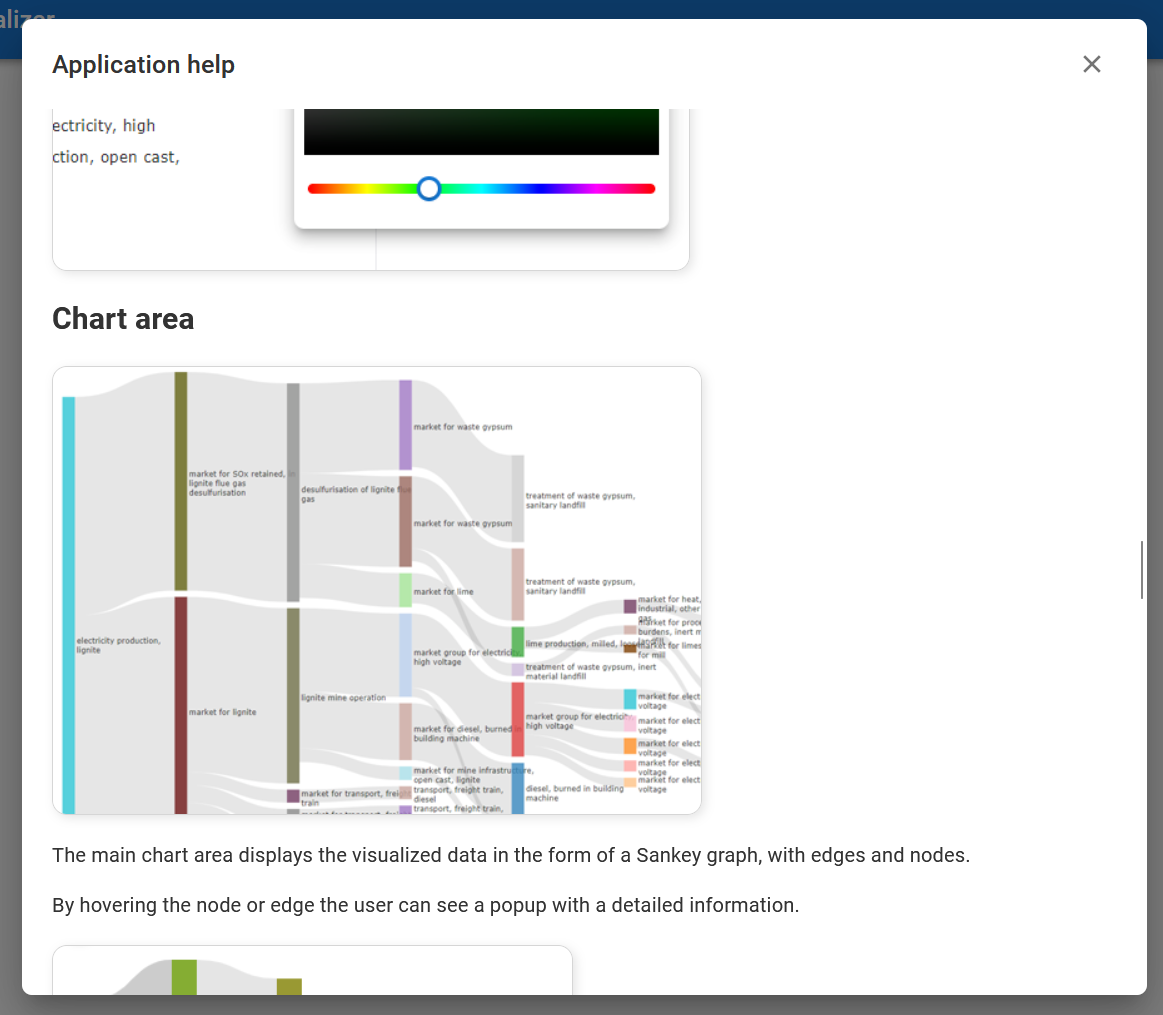This screenshot has width=1163, height=1015.
Task: Click the grey desulfurisation node bar
Action: tap(294, 492)
